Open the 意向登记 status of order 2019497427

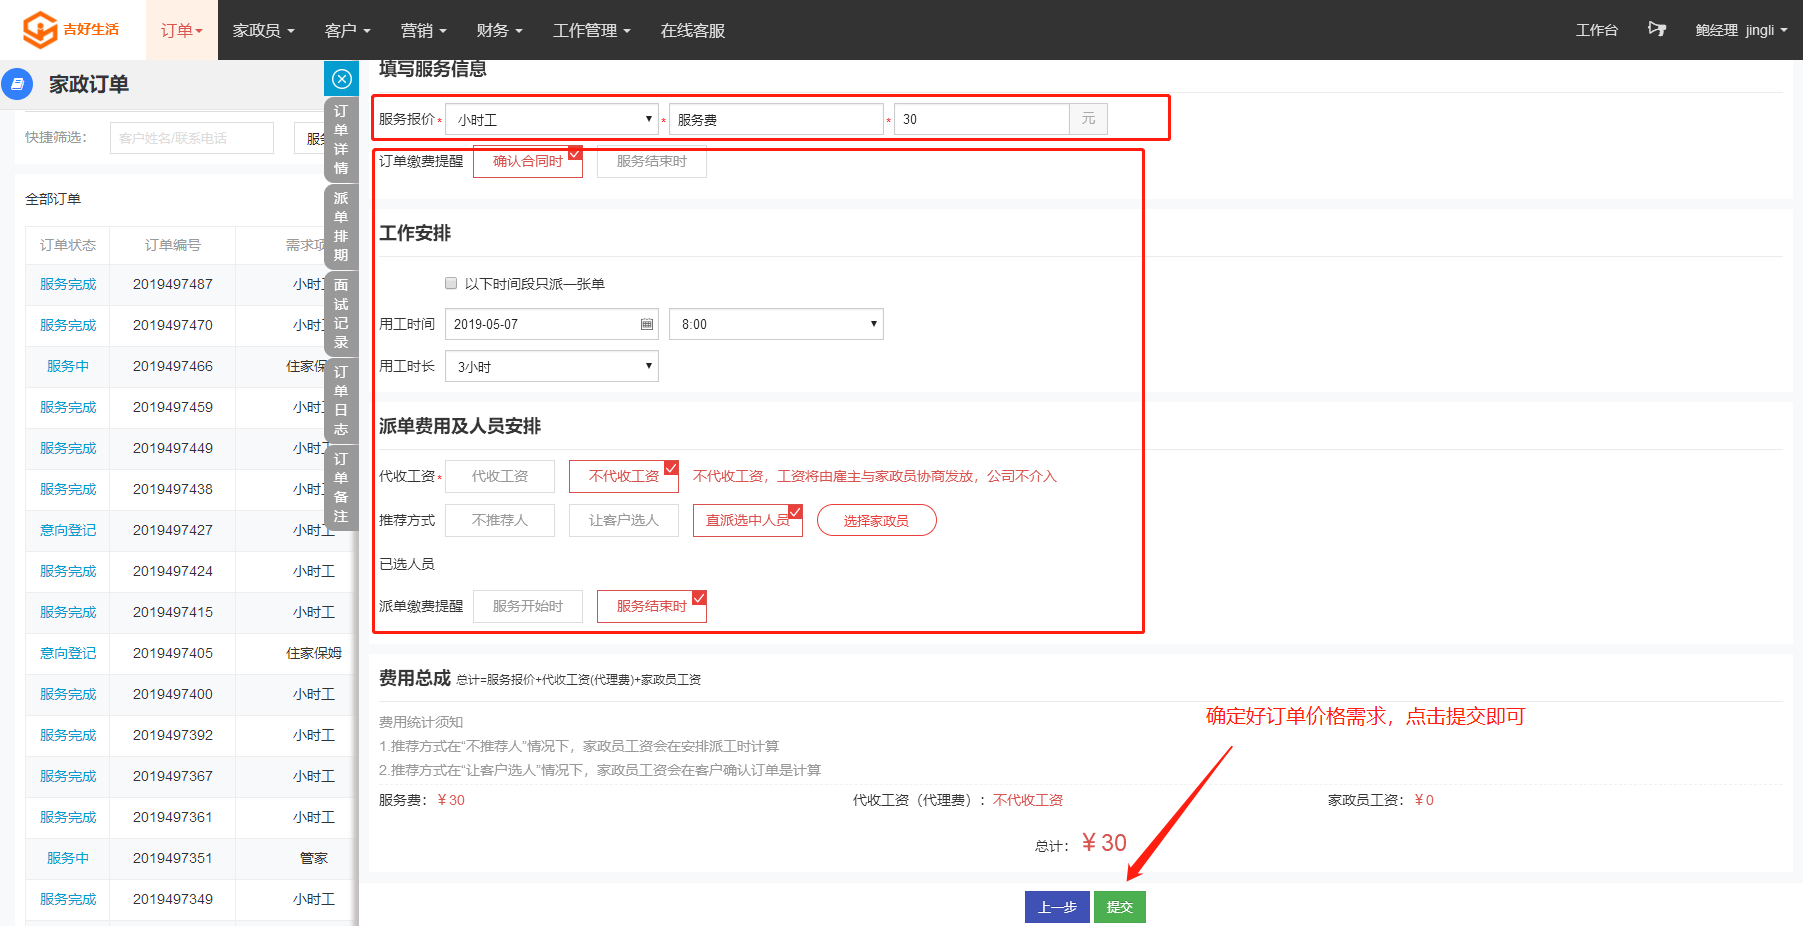click(x=68, y=530)
